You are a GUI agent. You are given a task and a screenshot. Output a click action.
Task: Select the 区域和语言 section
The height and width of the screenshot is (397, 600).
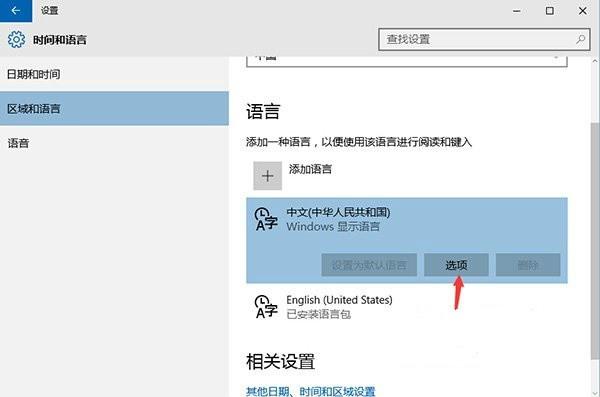pyautogui.click(x=114, y=109)
